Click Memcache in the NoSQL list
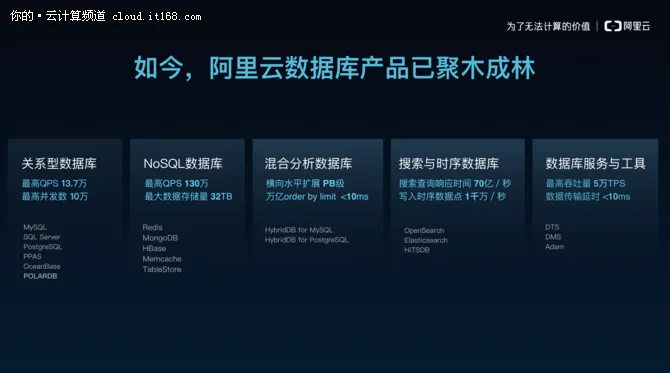The width and height of the screenshot is (670, 373). pyautogui.click(x=162, y=259)
